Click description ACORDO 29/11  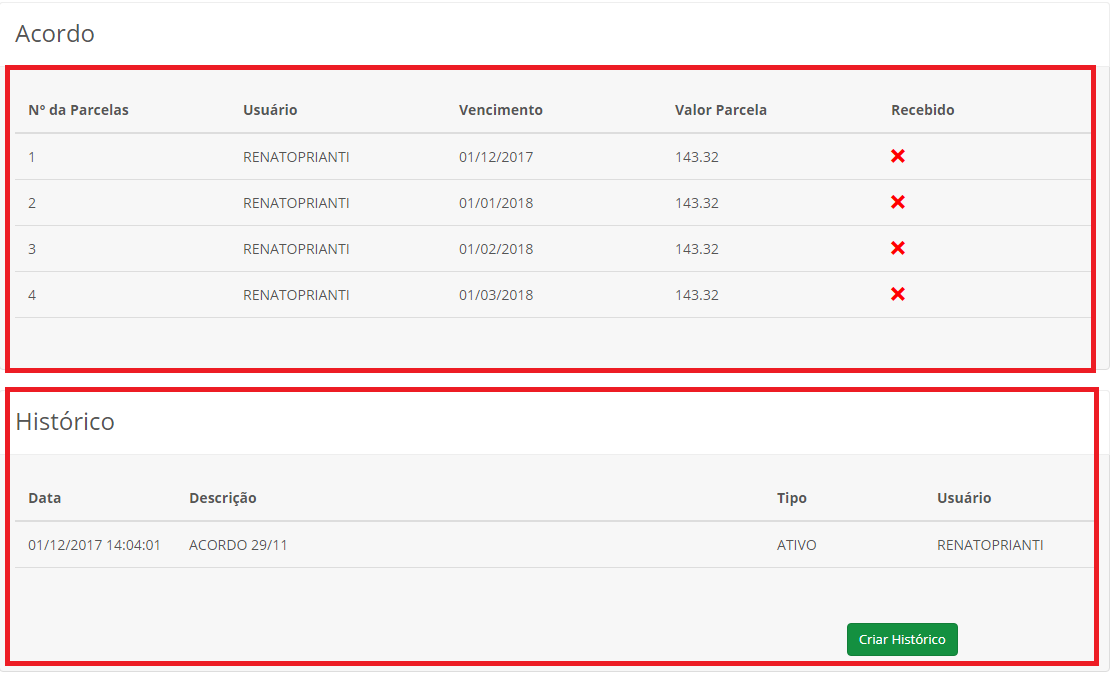pos(238,545)
